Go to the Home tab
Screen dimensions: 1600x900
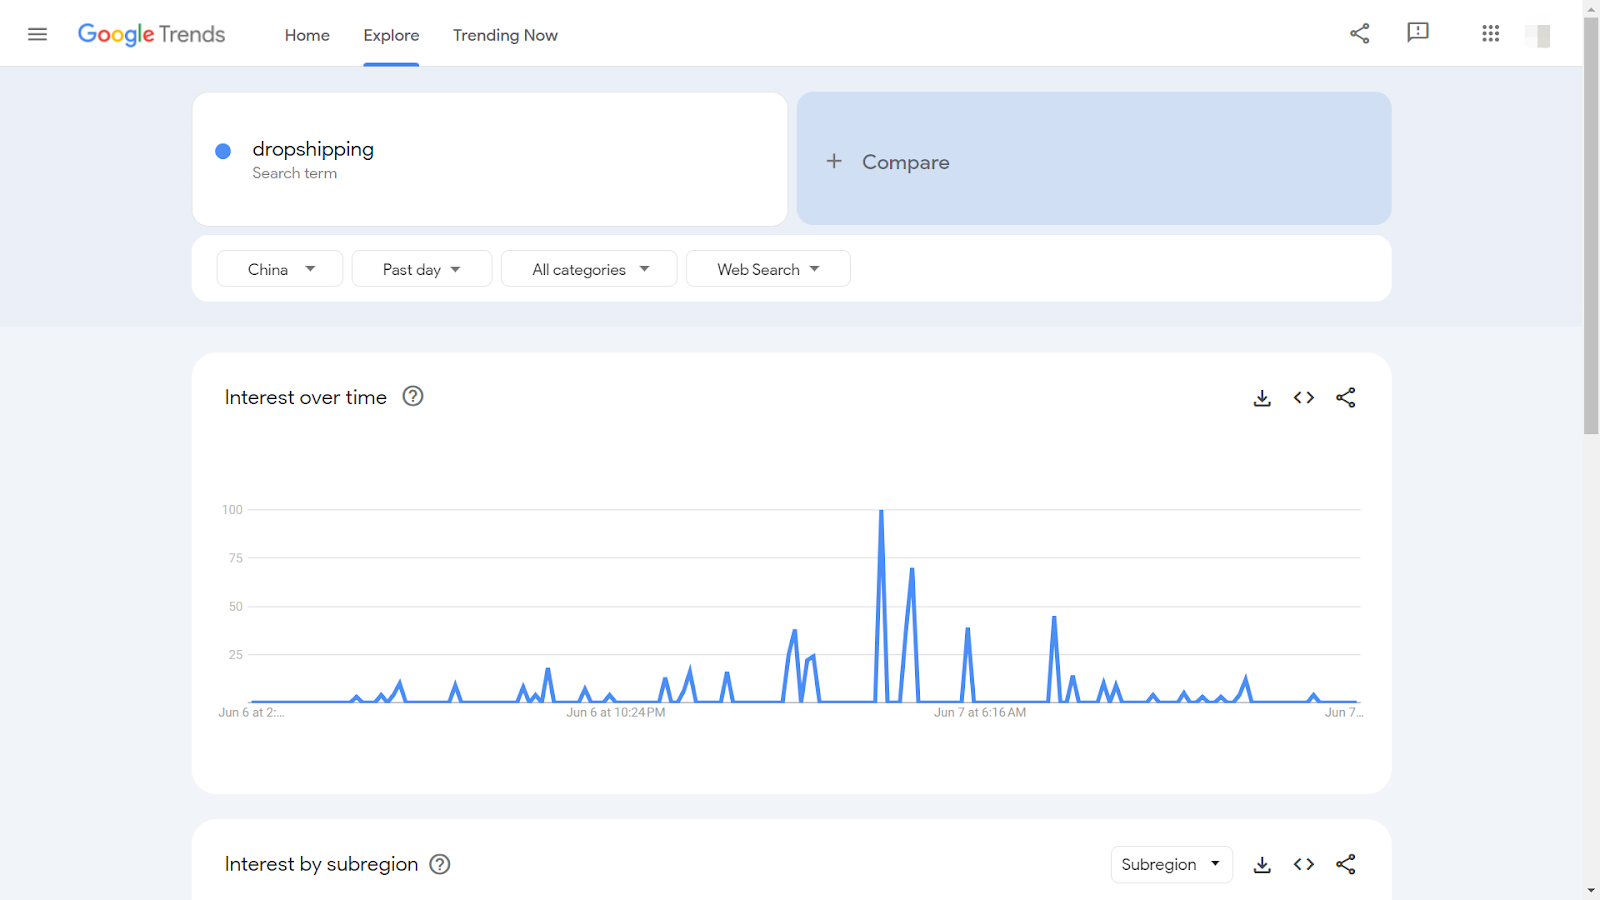coord(307,35)
